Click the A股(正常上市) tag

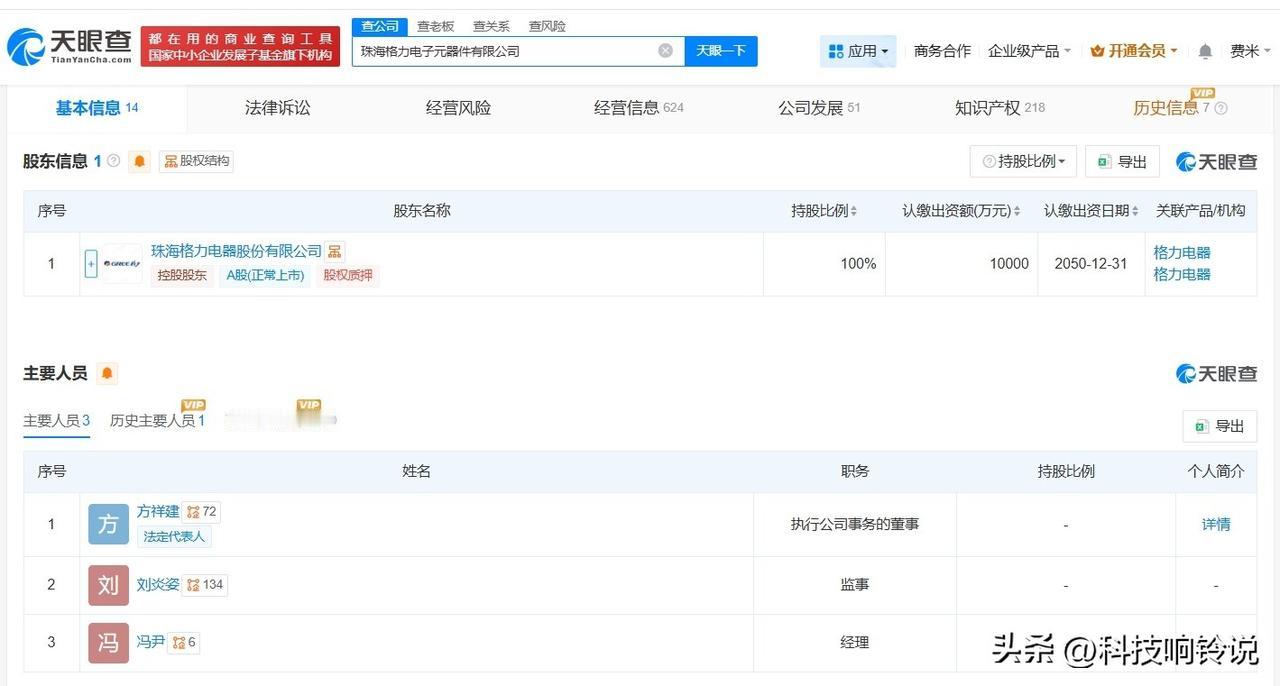pyautogui.click(x=265, y=275)
